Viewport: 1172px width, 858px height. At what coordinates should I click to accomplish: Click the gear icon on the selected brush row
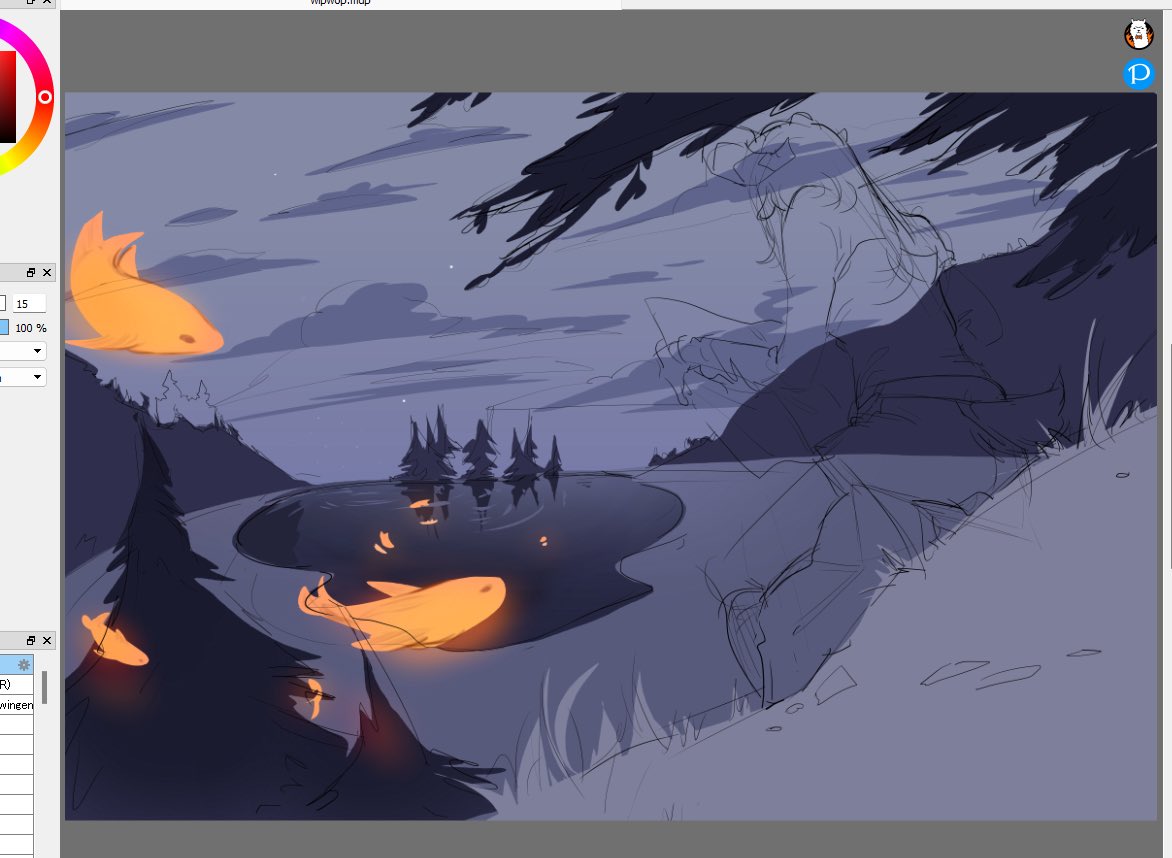click(24, 664)
